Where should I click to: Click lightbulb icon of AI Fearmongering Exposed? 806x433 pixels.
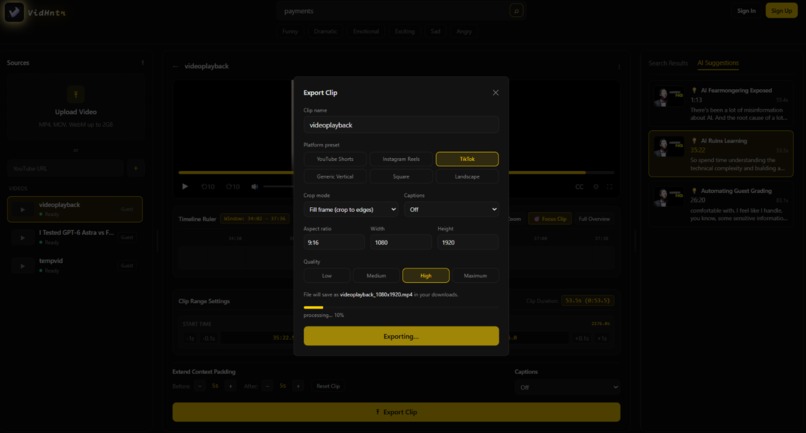click(x=694, y=91)
